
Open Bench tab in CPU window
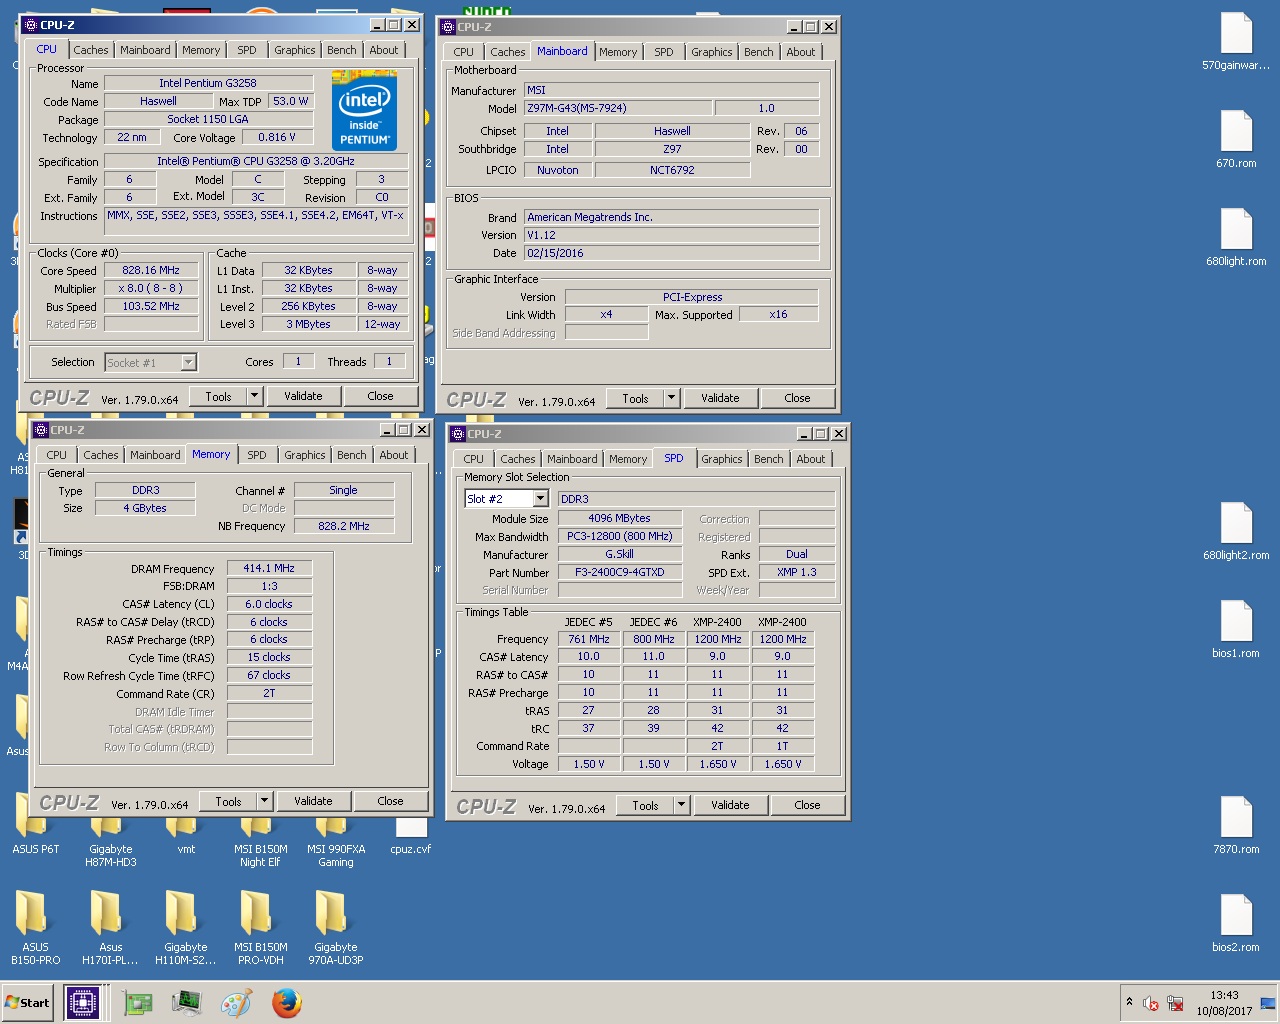click(x=342, y=50)
